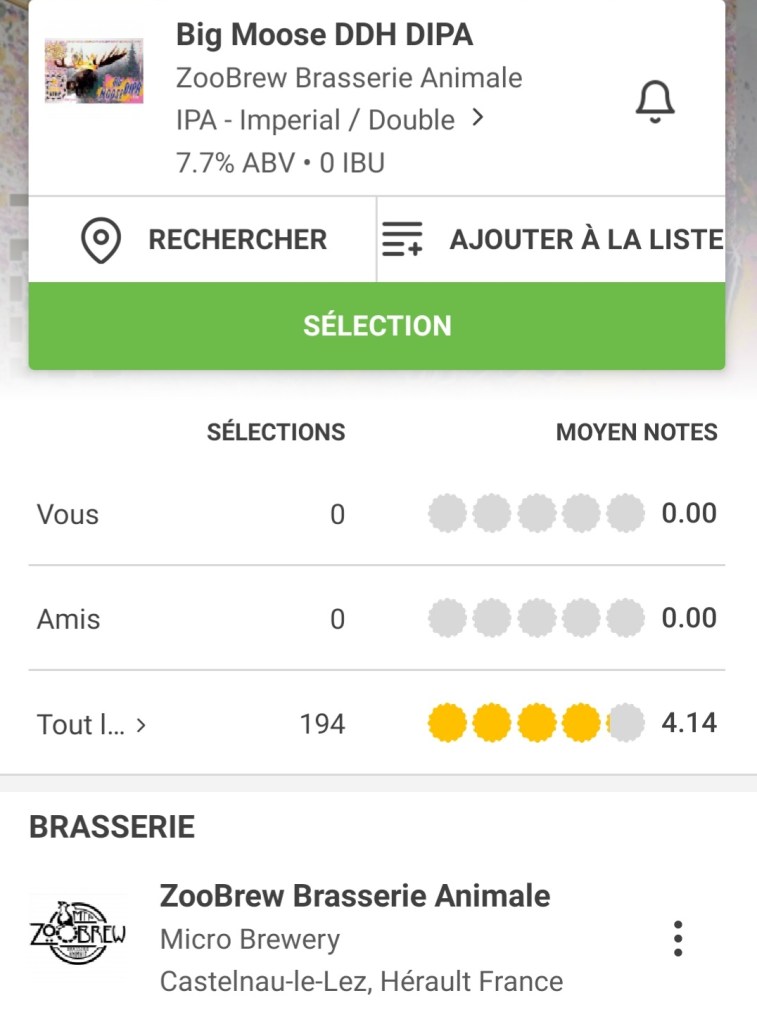Open ZooBrew Brasserie Animale in Brasserie section
757x1024 pixels.
355,896
